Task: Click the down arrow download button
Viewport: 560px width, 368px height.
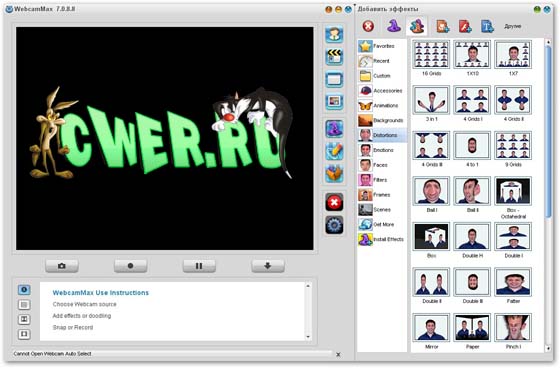Action: (268, 266)
